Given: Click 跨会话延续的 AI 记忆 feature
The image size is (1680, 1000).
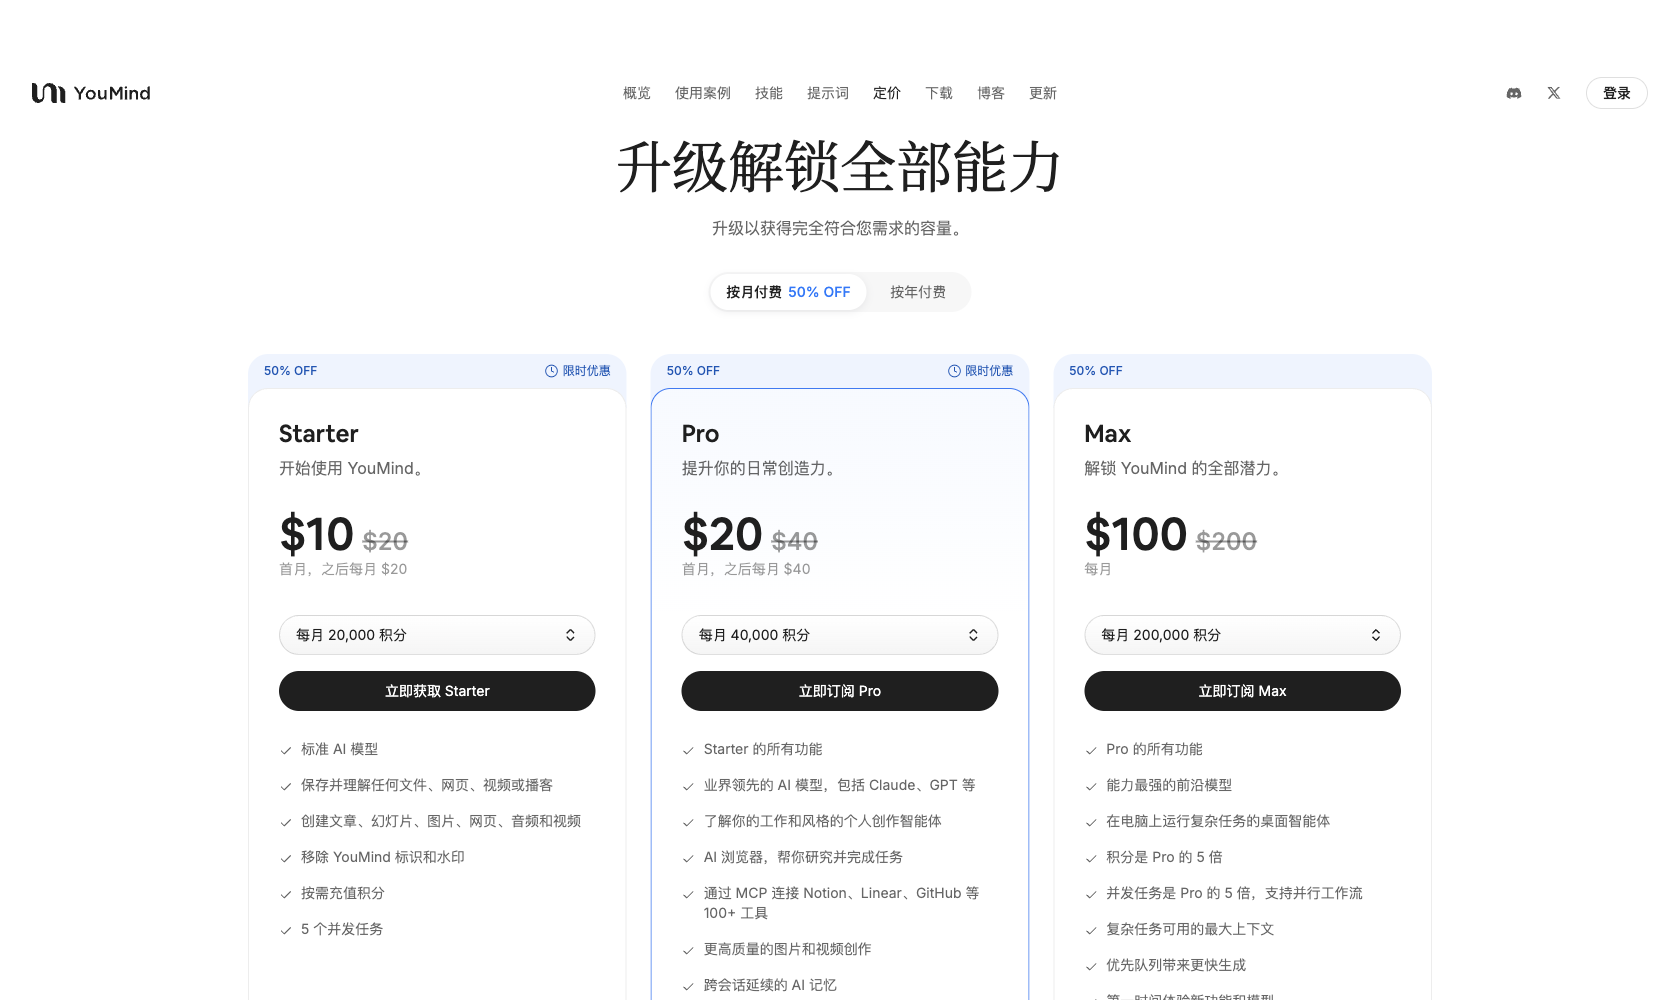Looking at the screenshot, I should [x=770, y=985].
